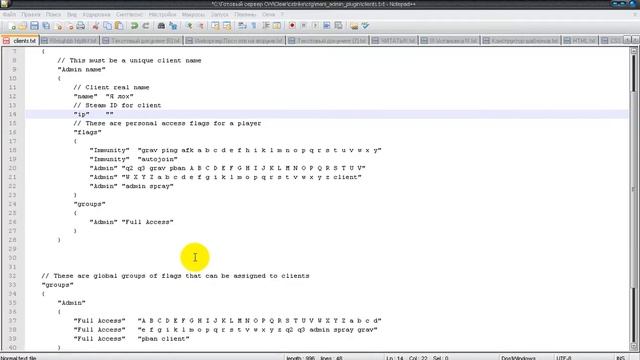Open the Правка menu
The height and width of the screenshot is (360, 640).
tap(31, 14)
